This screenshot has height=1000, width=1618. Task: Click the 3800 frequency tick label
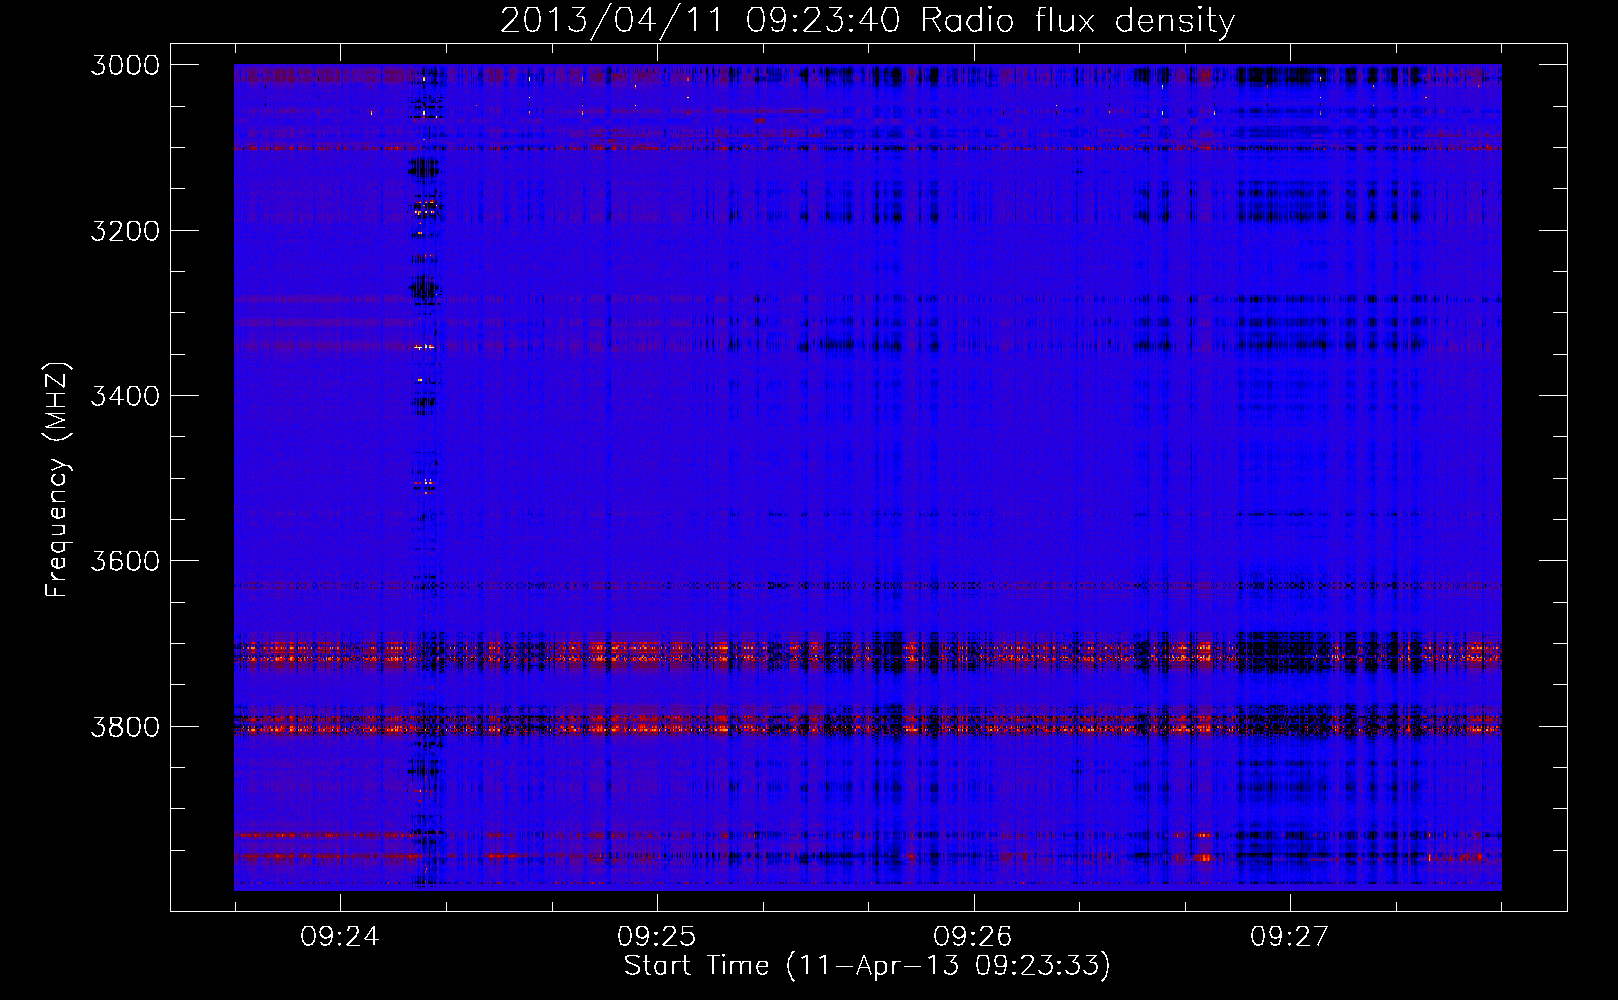[125, 727]
